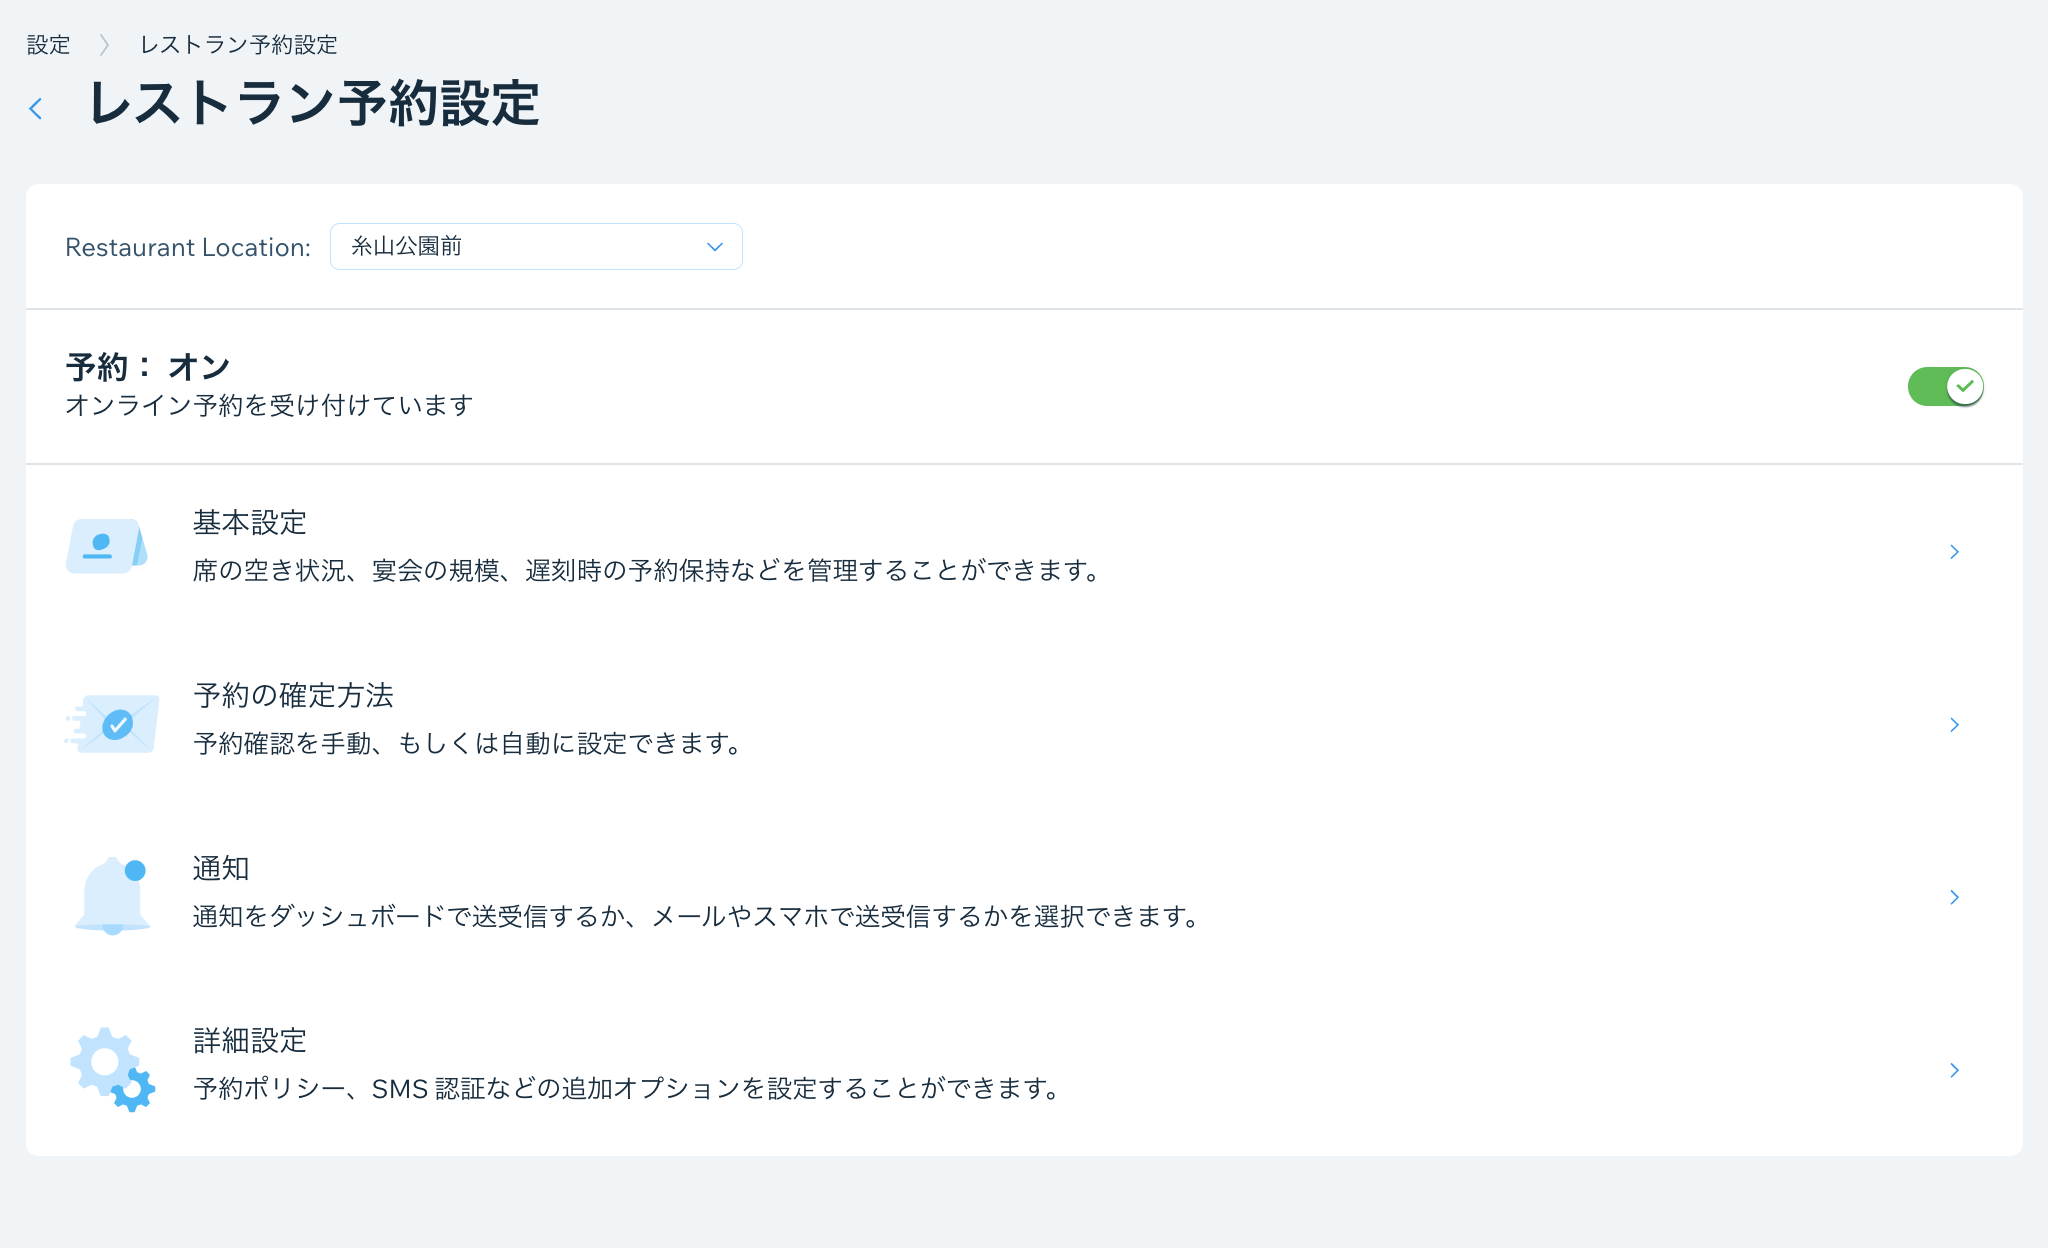Turn off the 予約 online reservations toggle

click(x=1945, y=386)
